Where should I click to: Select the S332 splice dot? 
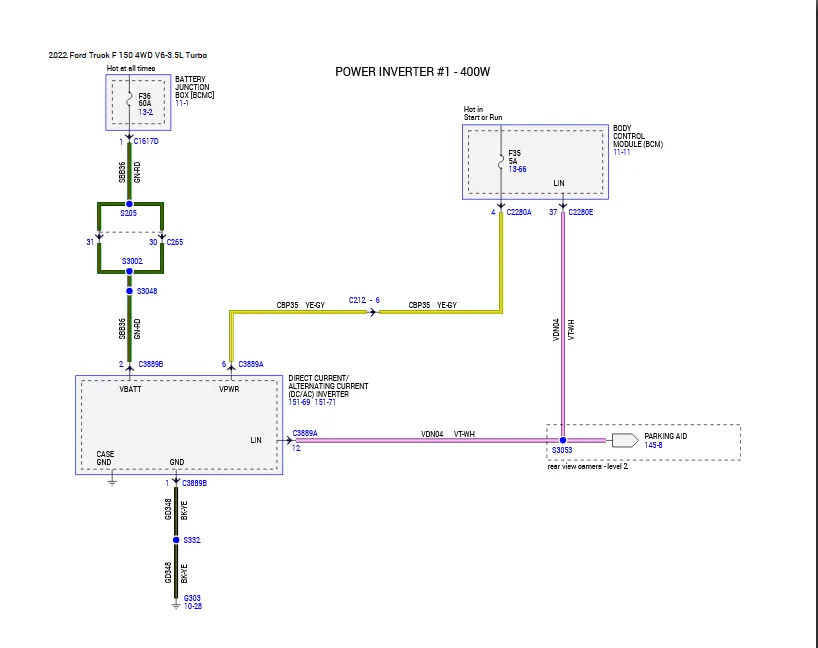176,540
